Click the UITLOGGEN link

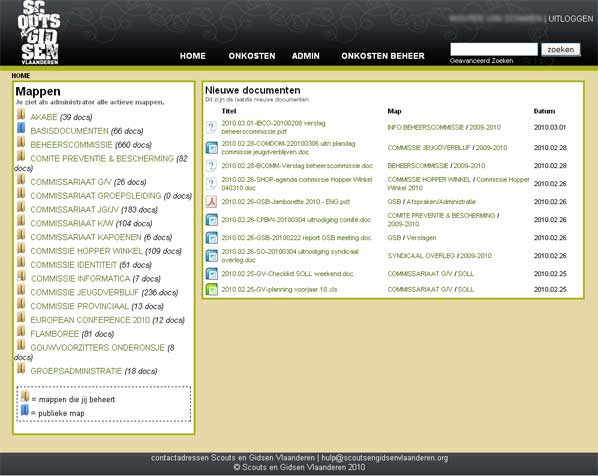coord(571,19)
